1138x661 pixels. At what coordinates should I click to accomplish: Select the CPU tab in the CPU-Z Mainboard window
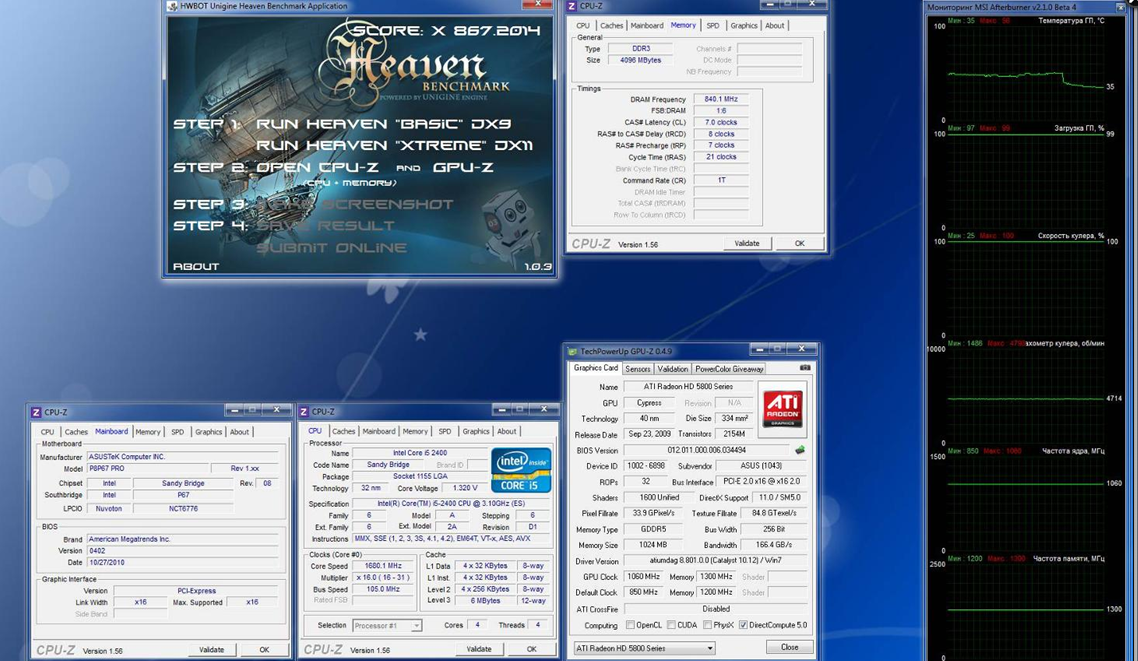(x=47, y=432)
